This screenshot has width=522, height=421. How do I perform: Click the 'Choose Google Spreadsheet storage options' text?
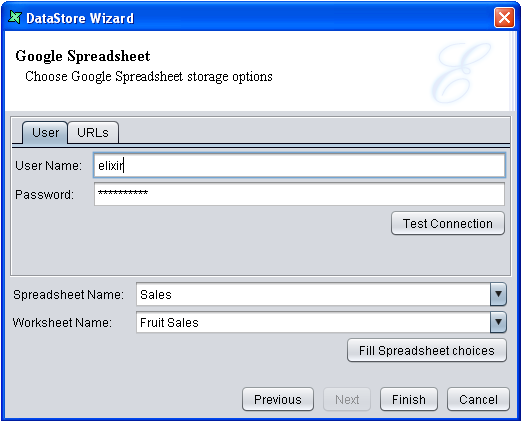click(149, 77)
